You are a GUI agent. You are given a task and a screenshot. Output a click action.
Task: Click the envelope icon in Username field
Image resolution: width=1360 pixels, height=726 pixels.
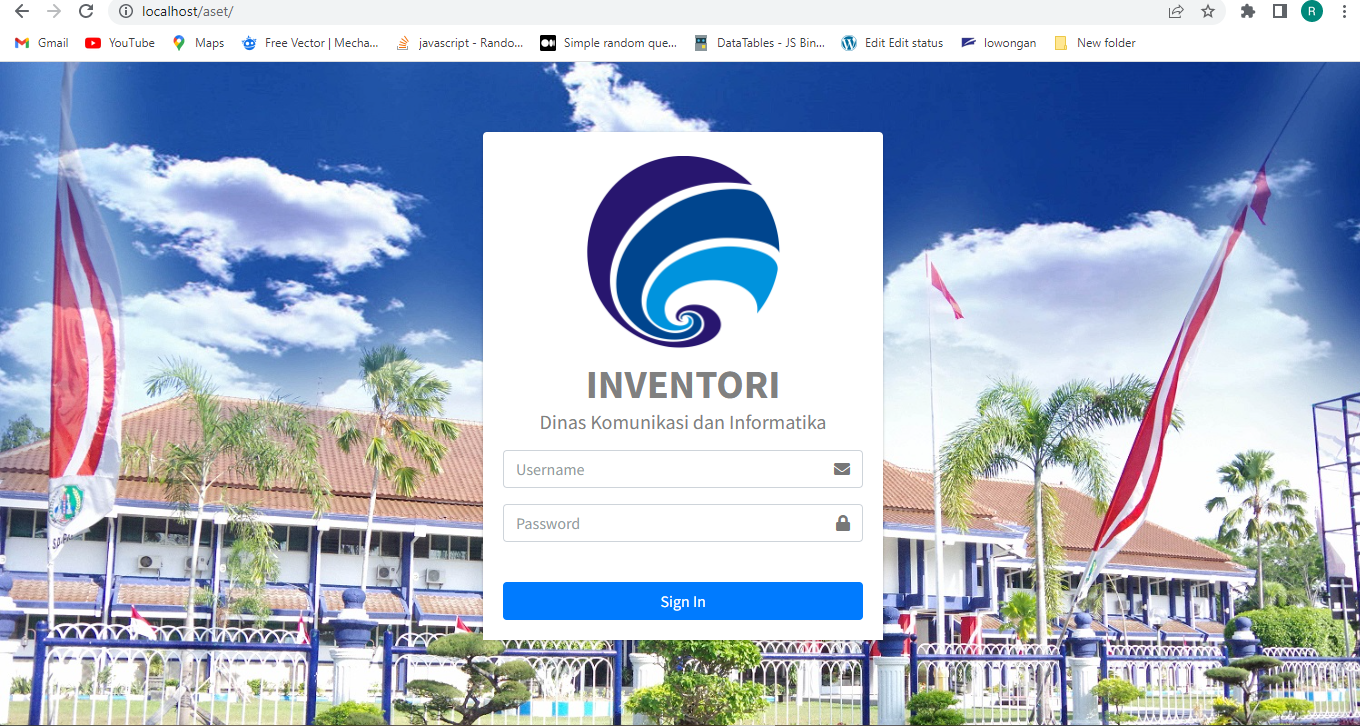pyautogui.click(x=841, y=469)
